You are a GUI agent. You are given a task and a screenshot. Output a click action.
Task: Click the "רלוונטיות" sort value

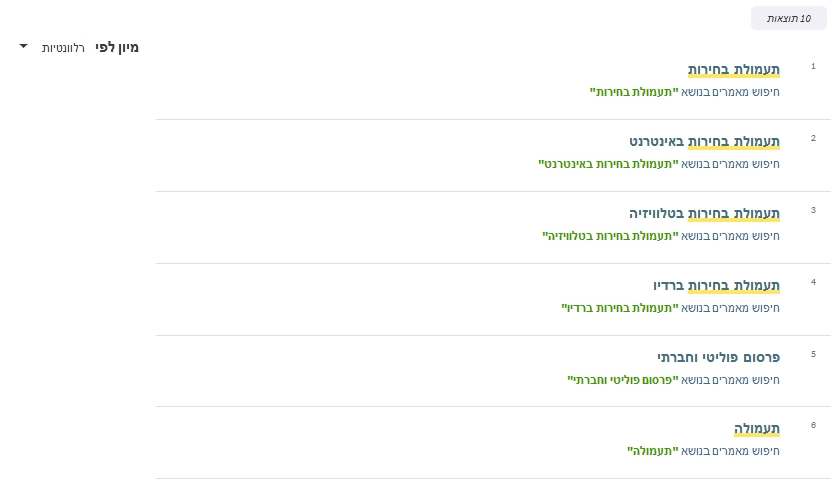(63, 48)
